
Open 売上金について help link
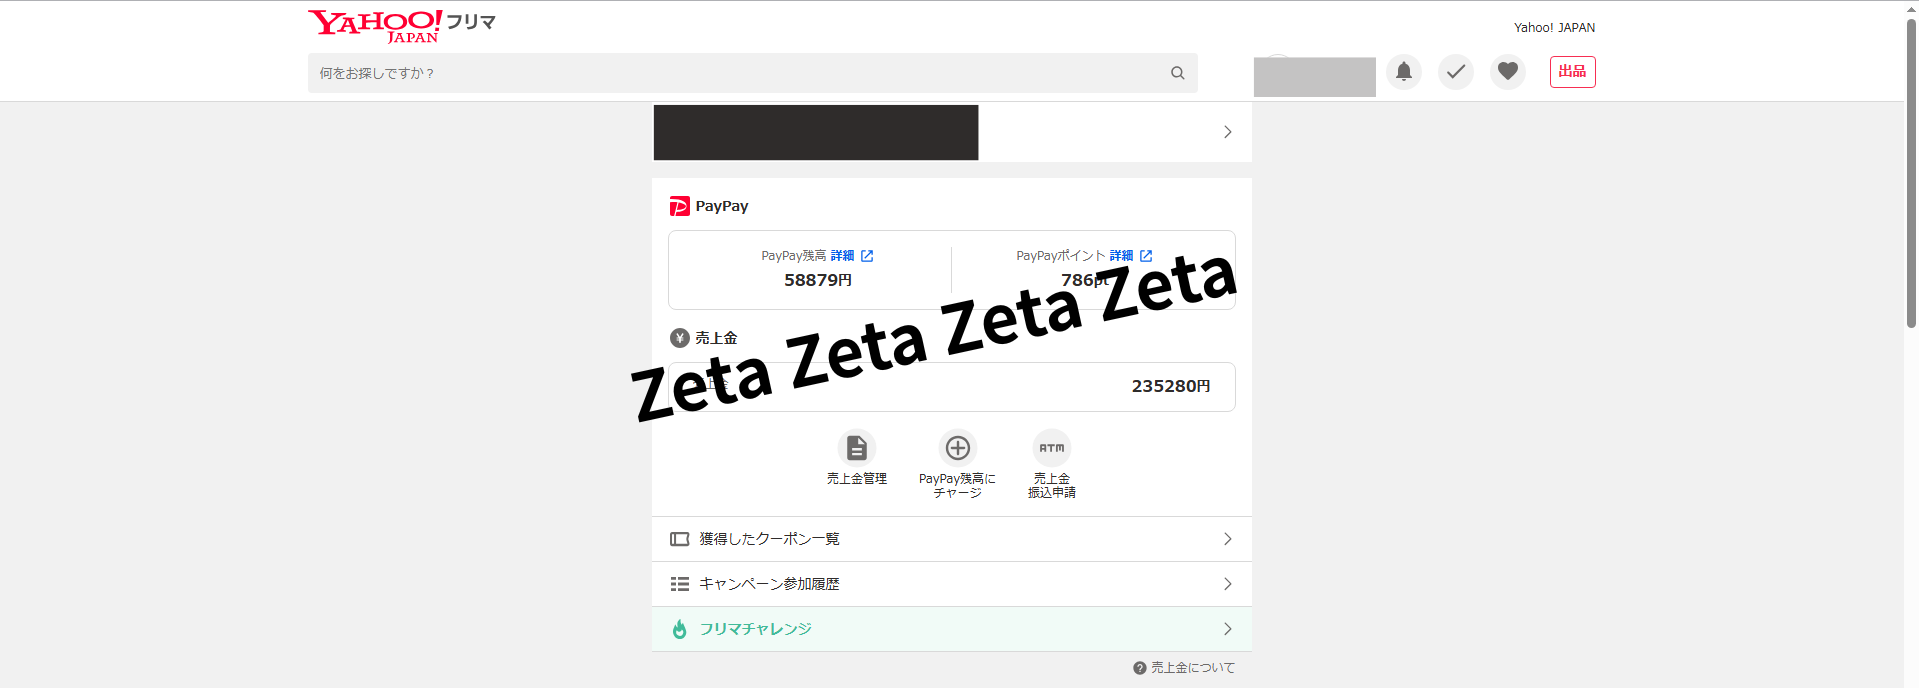pos(1184,668)
